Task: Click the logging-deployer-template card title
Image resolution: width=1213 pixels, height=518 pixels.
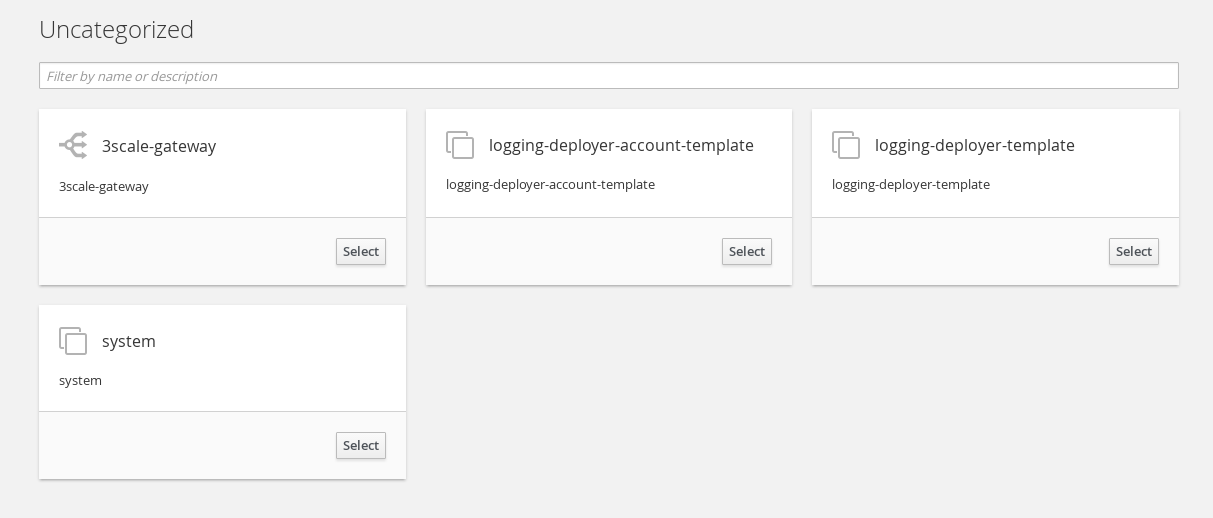Action: [x=974, y=145]
